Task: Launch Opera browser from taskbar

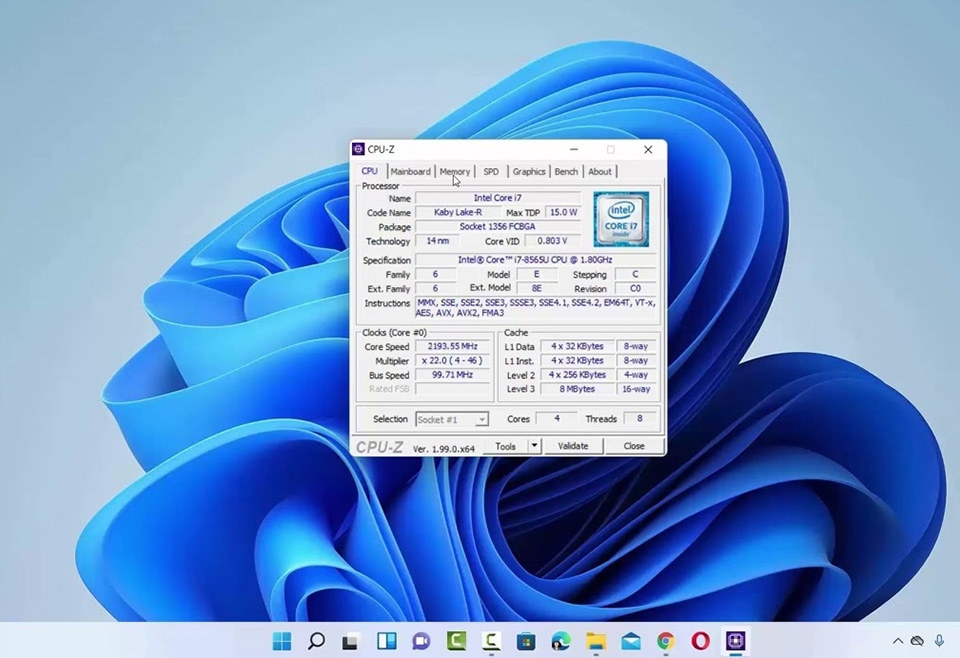Action: tap(700, 641)
